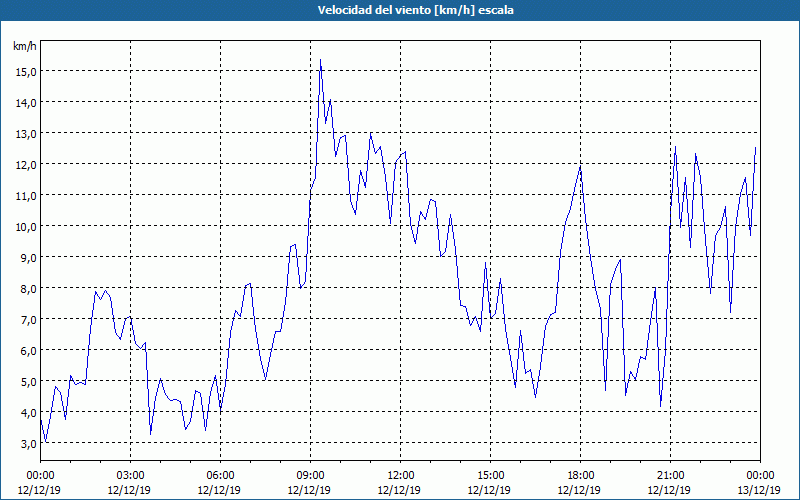The height and width of the screenshot is (500, 800).
Task: Click the 13,0 y-axis value
Action: click(x=26, y=134)
